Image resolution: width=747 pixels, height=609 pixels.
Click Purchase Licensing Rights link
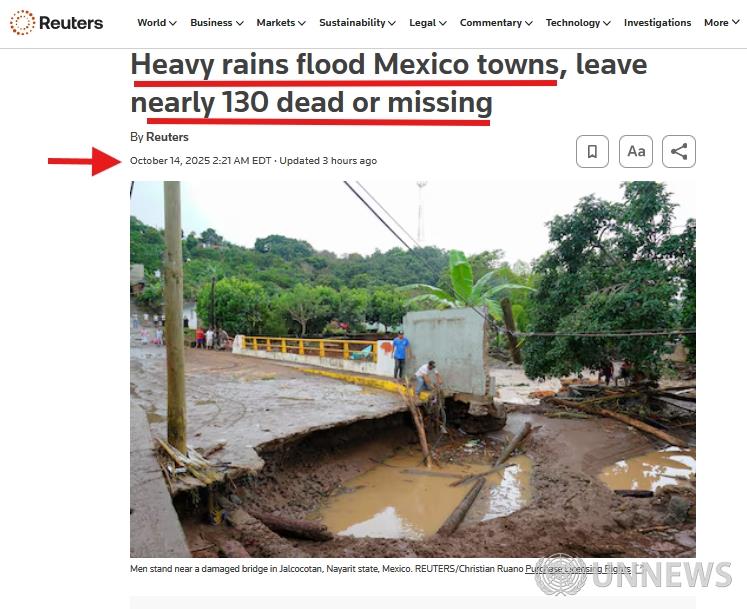click(x=578, y=568)
